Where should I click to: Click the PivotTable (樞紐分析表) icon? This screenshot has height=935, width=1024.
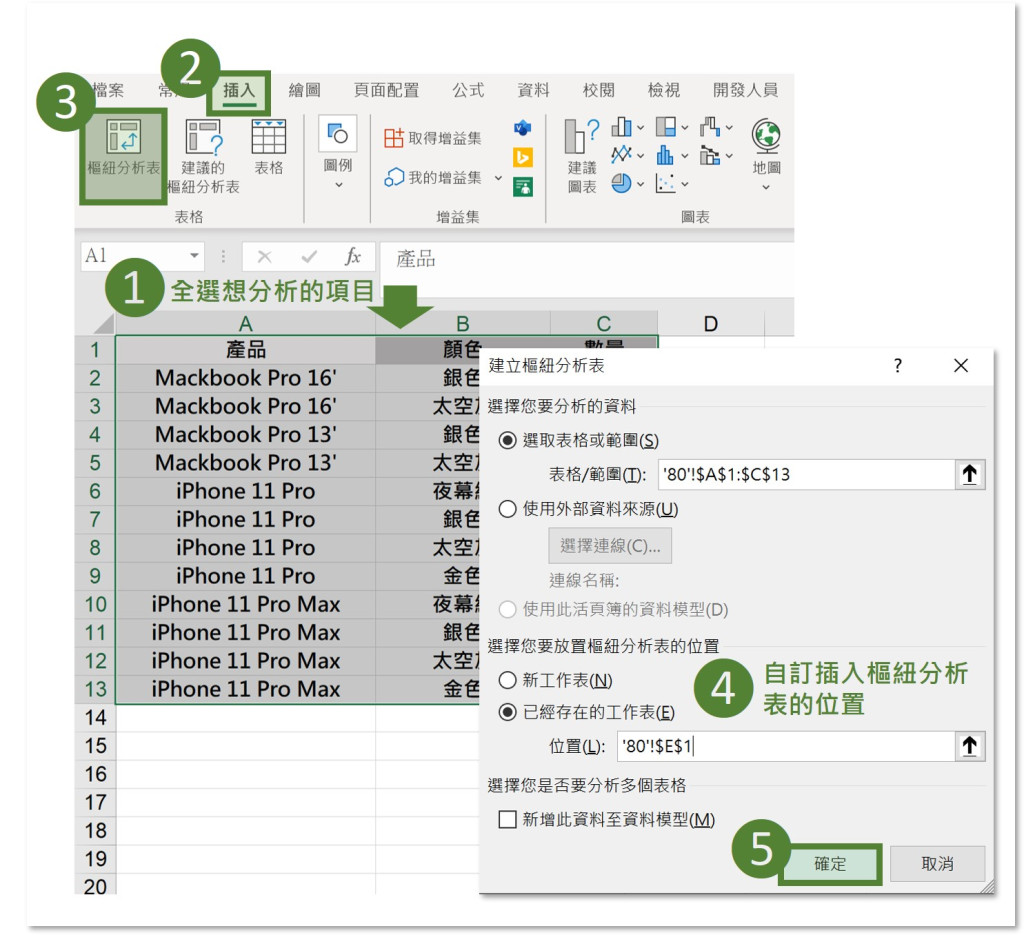(123, 137)
